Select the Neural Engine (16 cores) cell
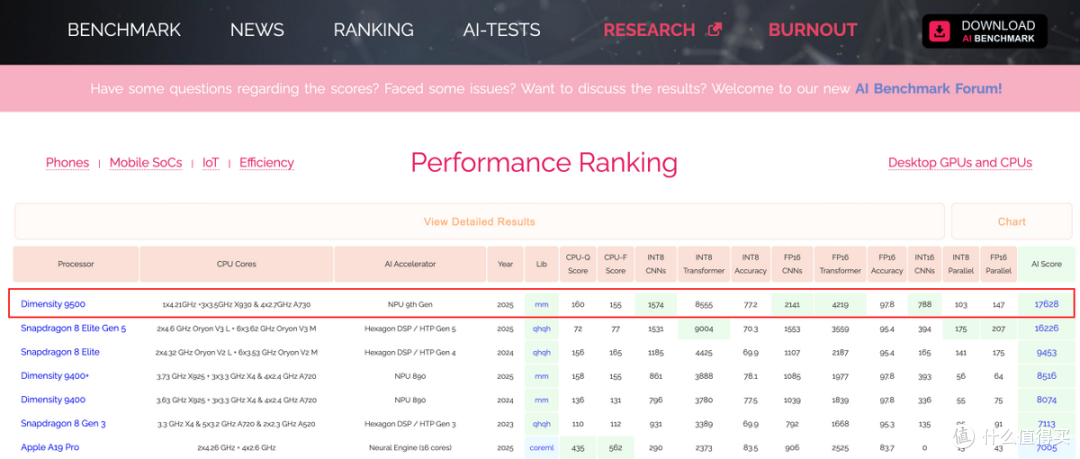Image resolution: width=1080 pixels, height=459 pixels. click(411, 447)
